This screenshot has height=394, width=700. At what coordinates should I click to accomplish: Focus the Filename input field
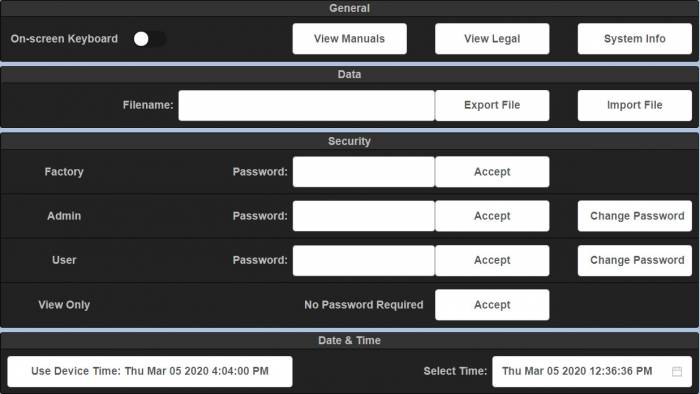[306, 105]
